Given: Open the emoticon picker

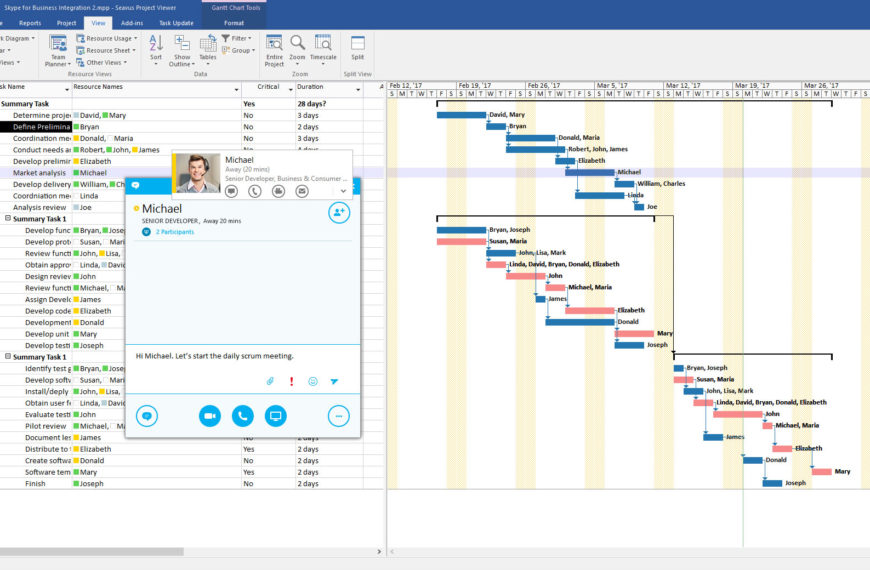Looking at the screenshot, I should click(x=313, y=381).
